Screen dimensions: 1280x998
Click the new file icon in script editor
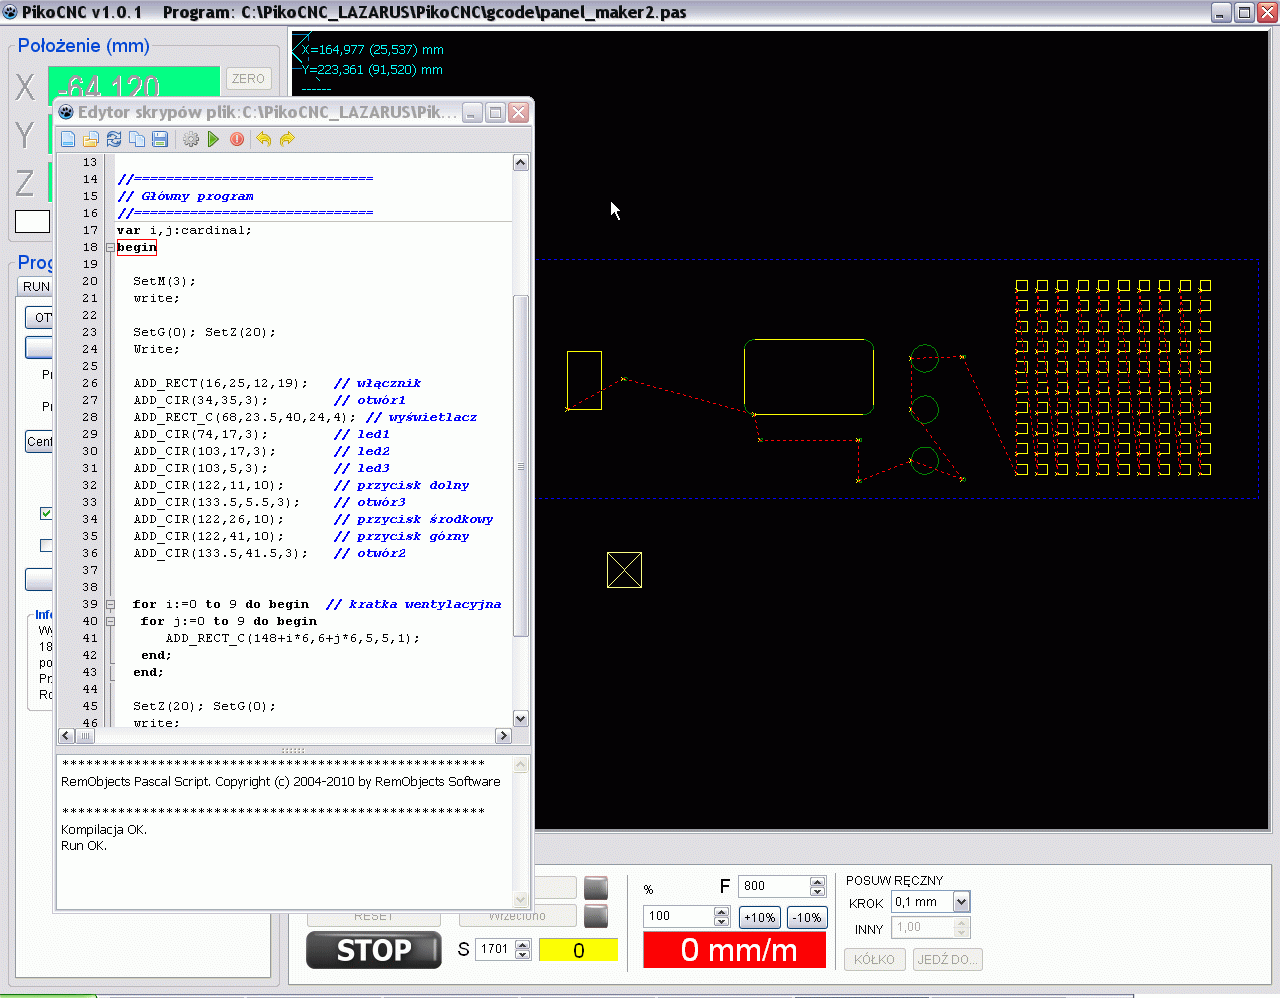coord(68,139)
